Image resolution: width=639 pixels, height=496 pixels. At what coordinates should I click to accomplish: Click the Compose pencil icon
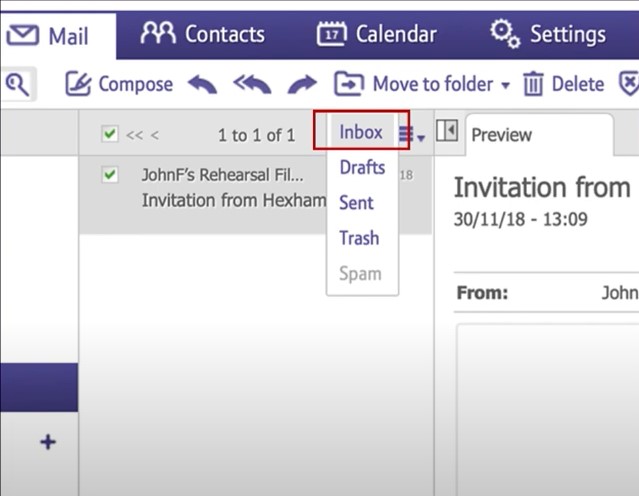click(x=77, y=84)
